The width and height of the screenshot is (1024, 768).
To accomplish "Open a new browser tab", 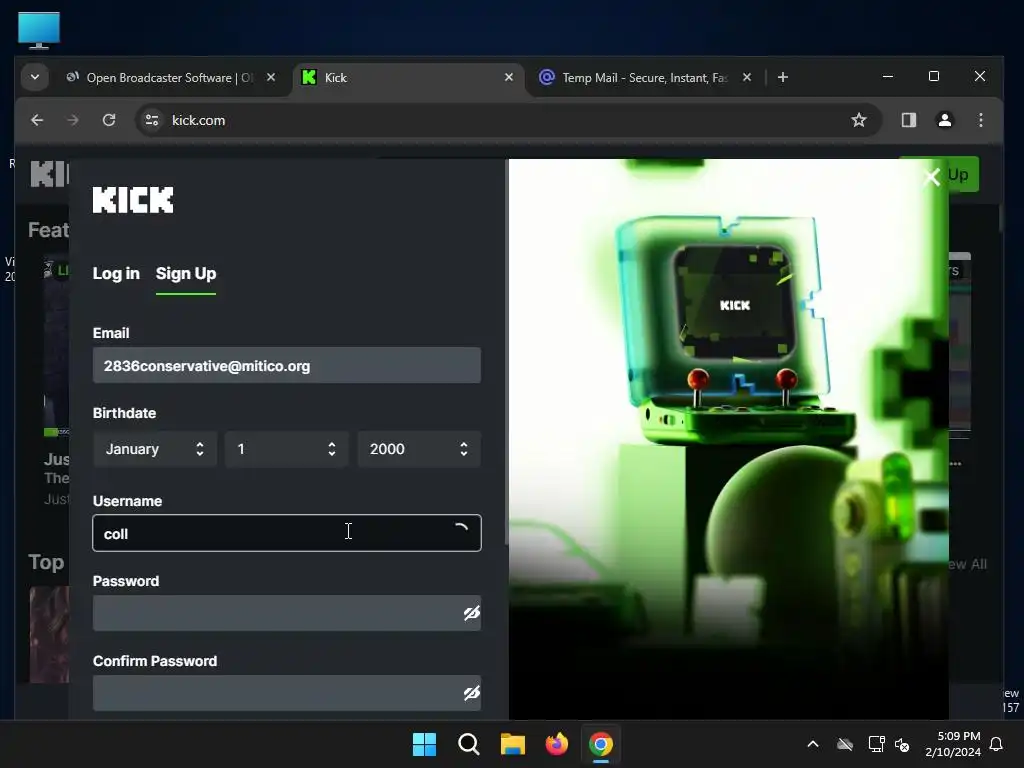I will (x=782, y=78).
